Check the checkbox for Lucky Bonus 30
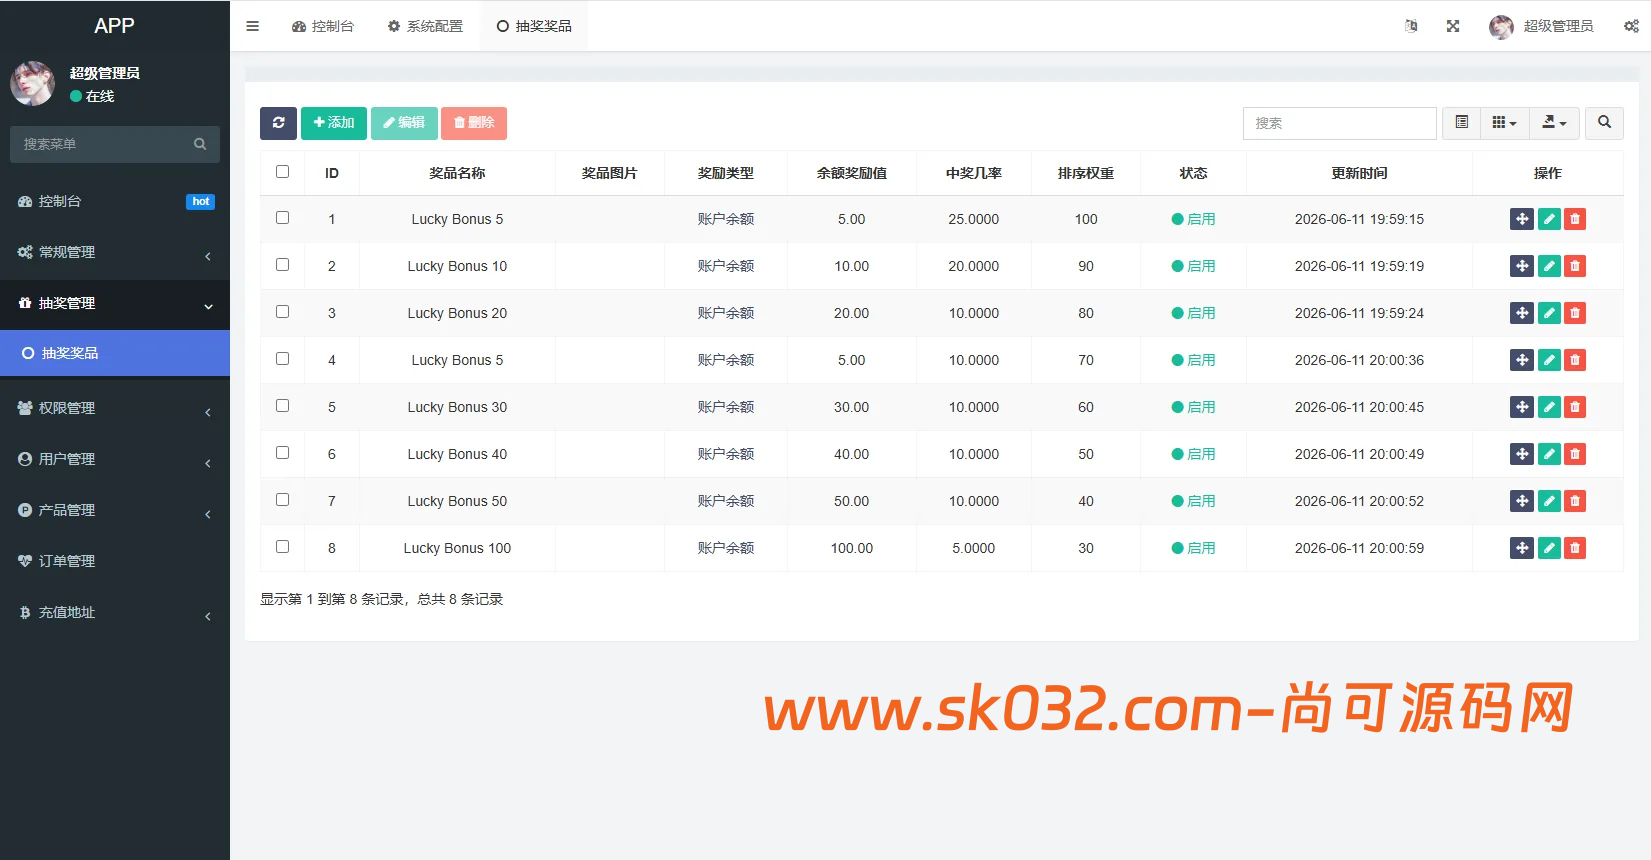 tap(283, 406)
